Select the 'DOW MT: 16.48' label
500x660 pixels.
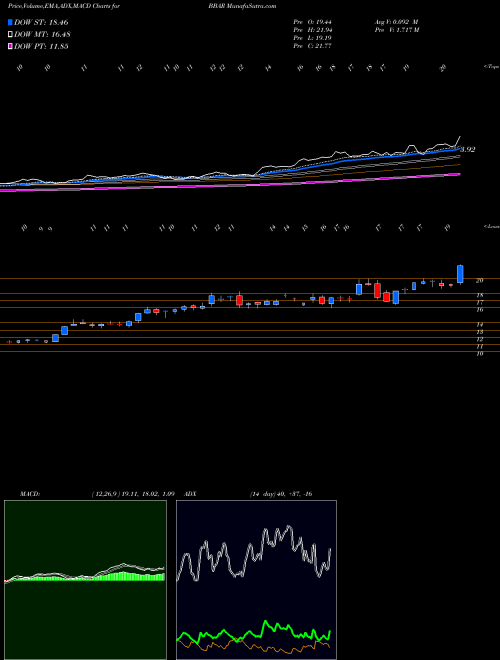(43, 34)
